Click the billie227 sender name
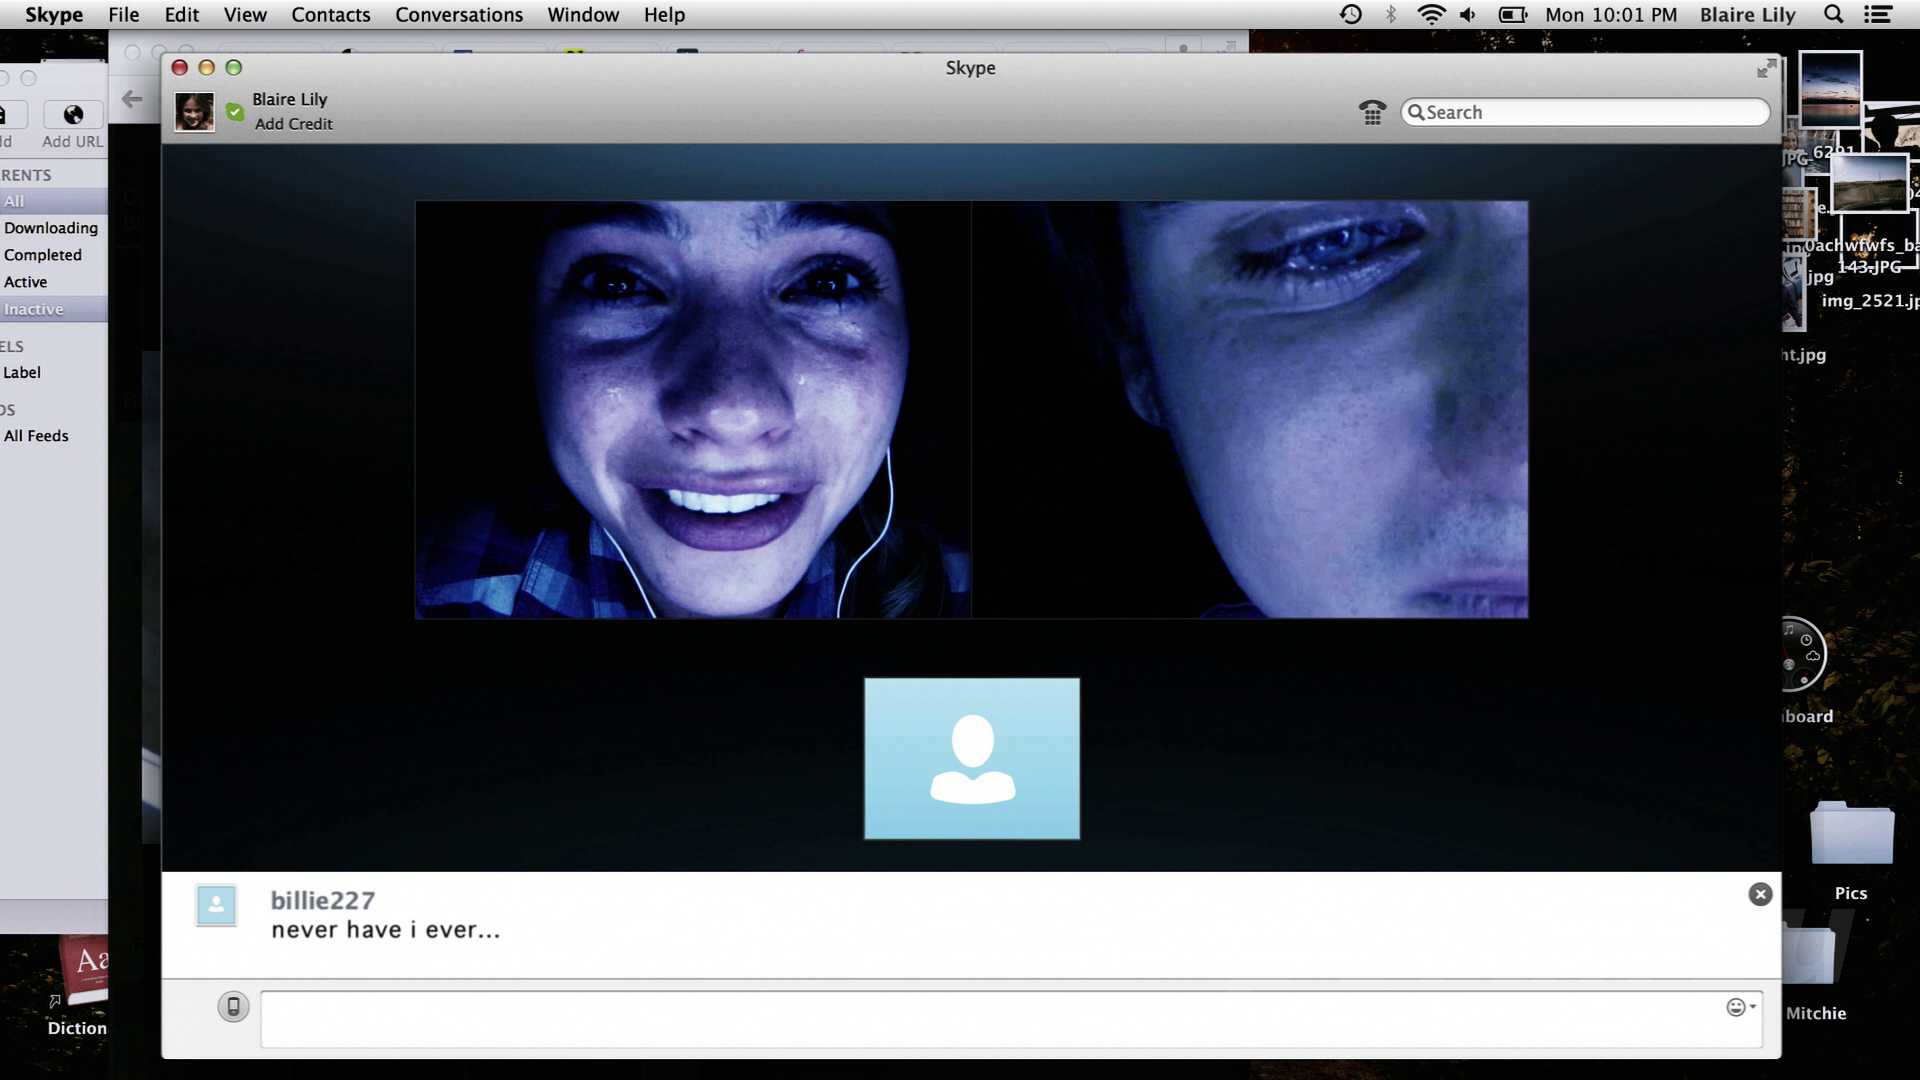 coord(323,900)
